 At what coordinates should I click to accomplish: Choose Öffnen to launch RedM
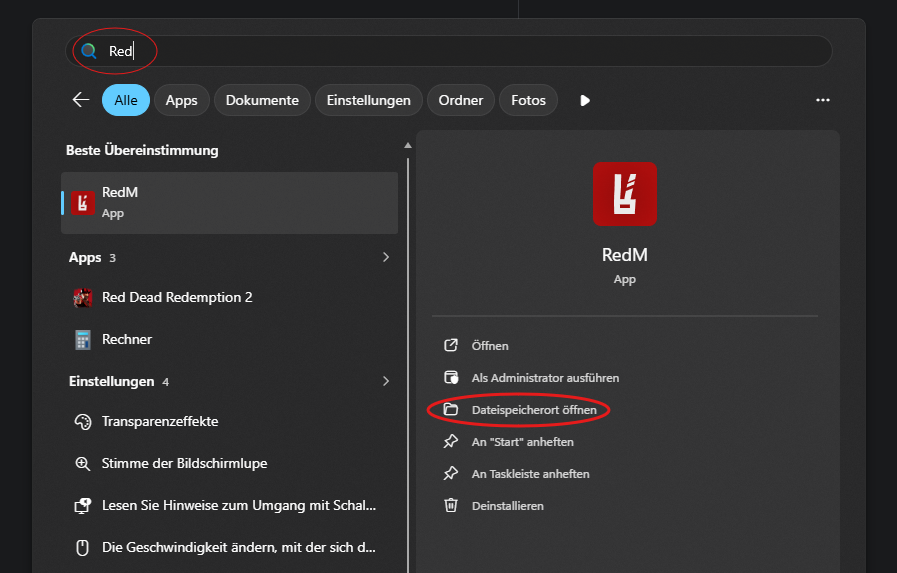click(x=490, y=345)
